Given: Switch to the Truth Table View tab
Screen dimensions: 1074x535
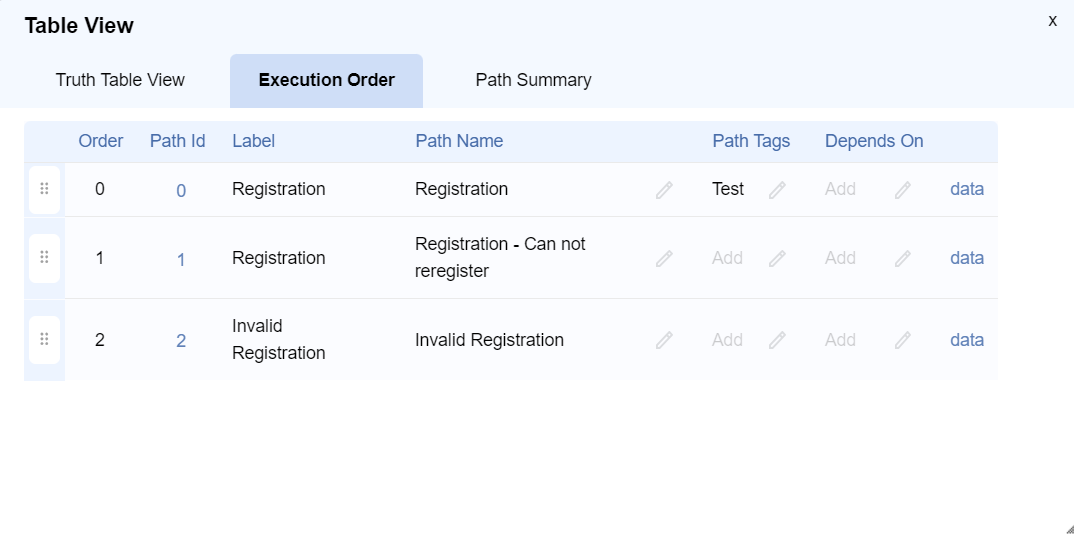Looking at the screenshot, I should (x=120, y=80).
